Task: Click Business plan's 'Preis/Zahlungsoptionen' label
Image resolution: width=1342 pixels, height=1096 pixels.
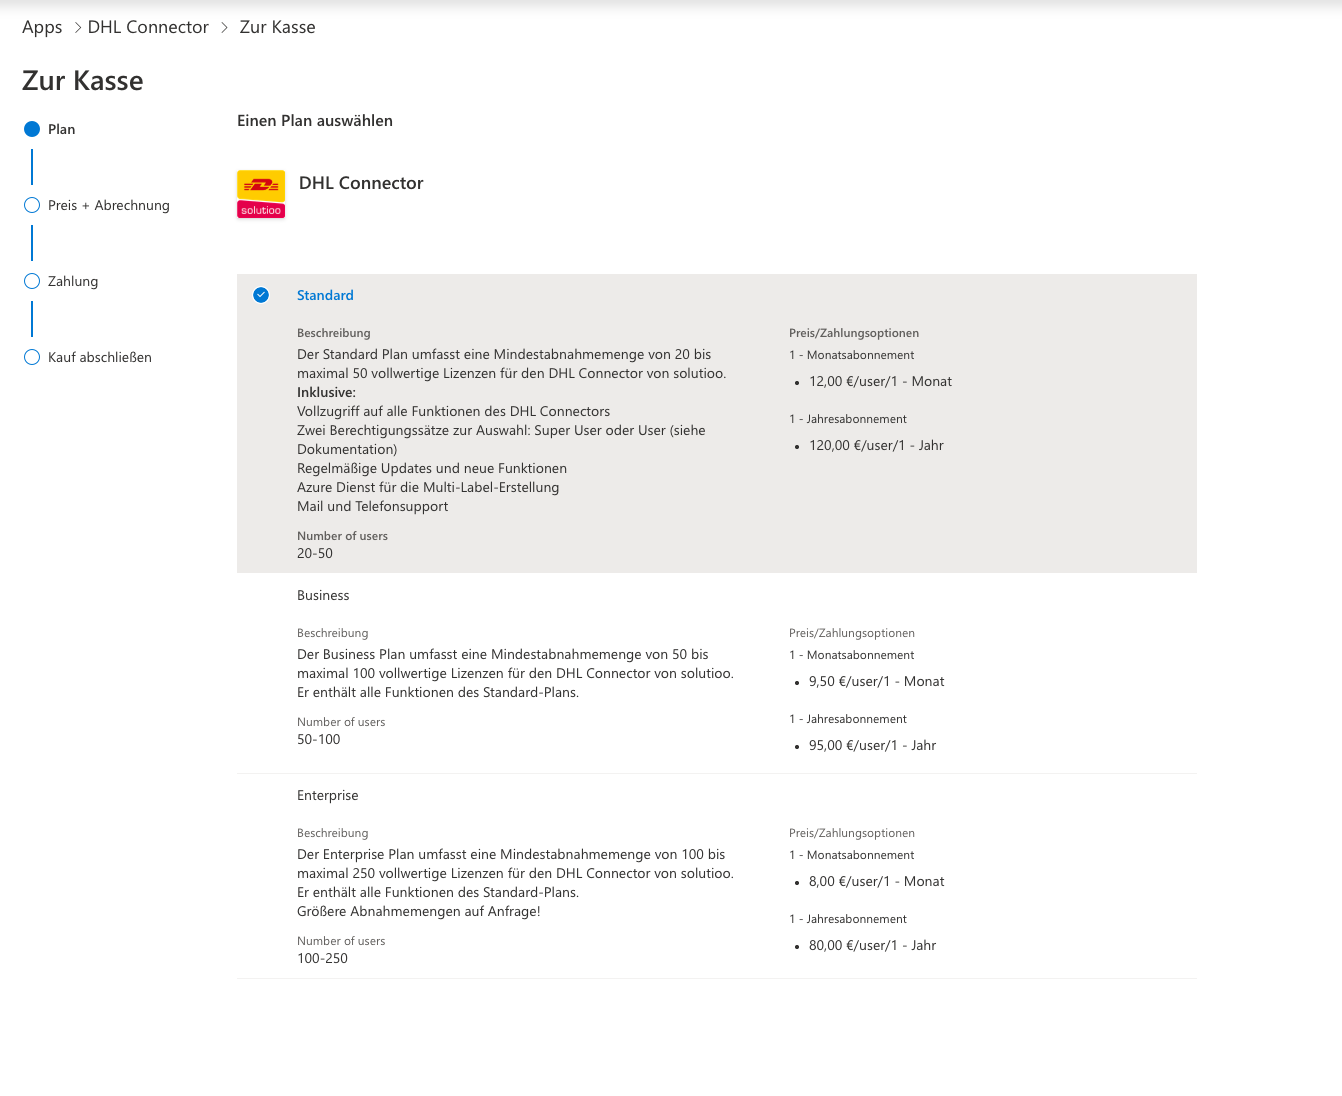Action: (851, 633)
